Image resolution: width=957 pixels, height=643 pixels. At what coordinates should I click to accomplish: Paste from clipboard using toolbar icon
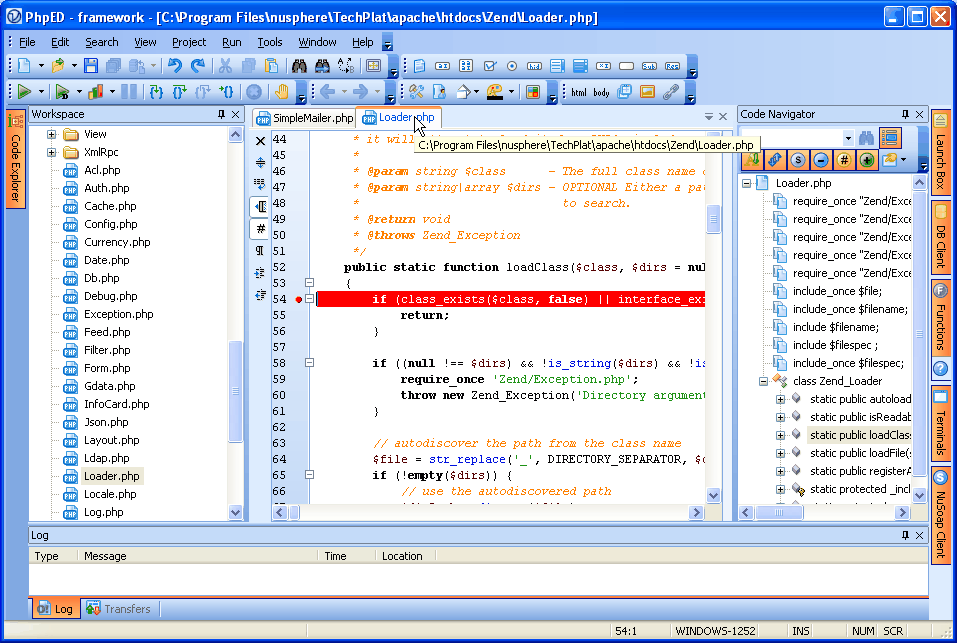pyautogui.click(x=272, y=66)
